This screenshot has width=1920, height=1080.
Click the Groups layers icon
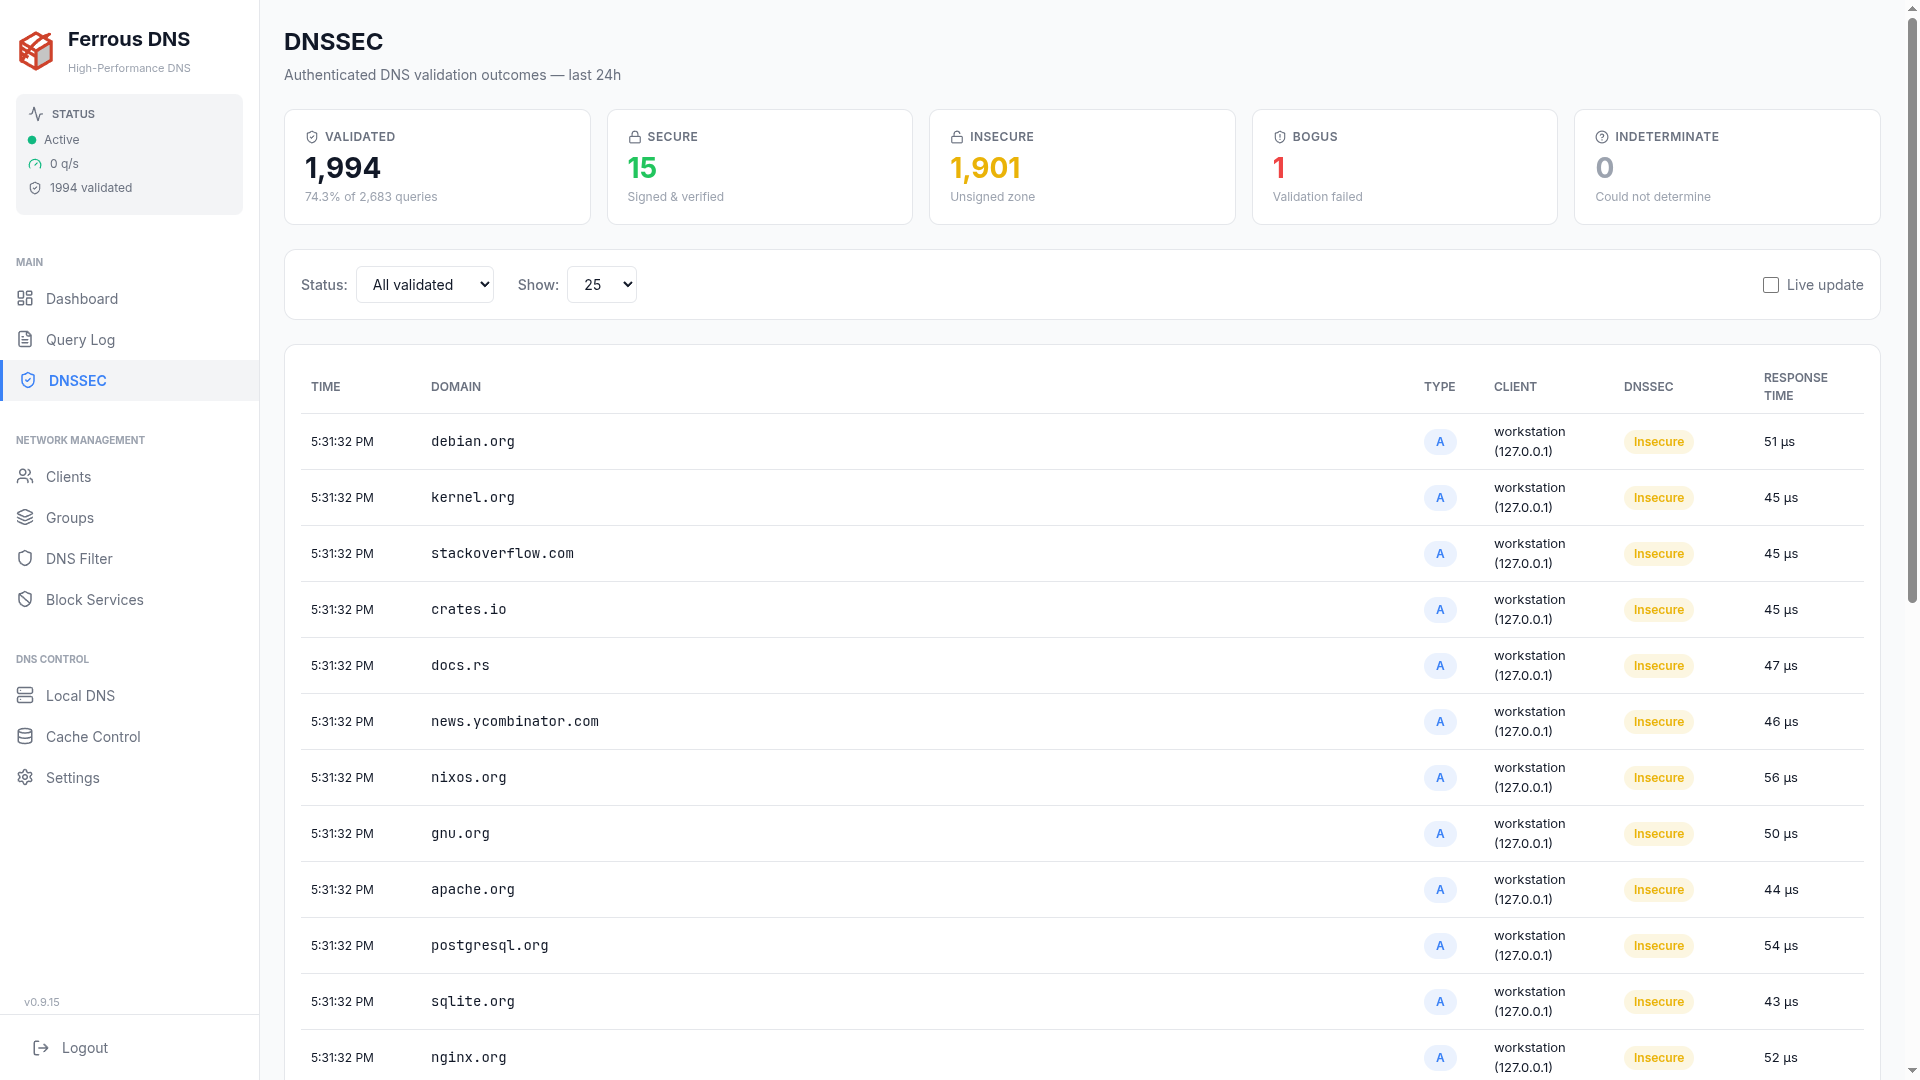coord(25,518)
